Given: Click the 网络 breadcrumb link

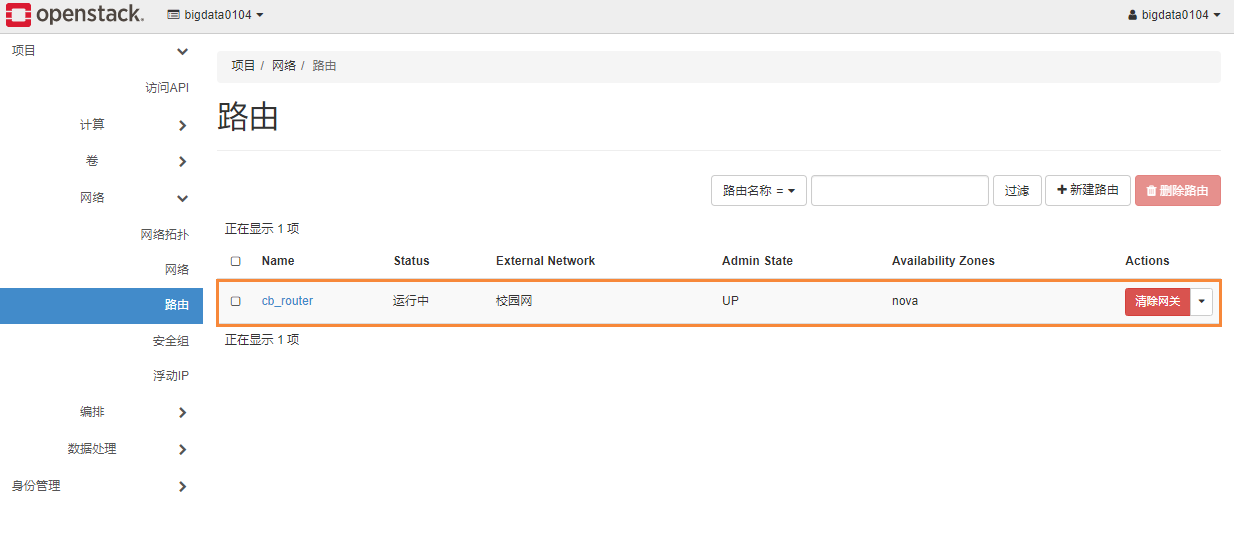Looking at the screenshot, I should [x=284, y=66].
